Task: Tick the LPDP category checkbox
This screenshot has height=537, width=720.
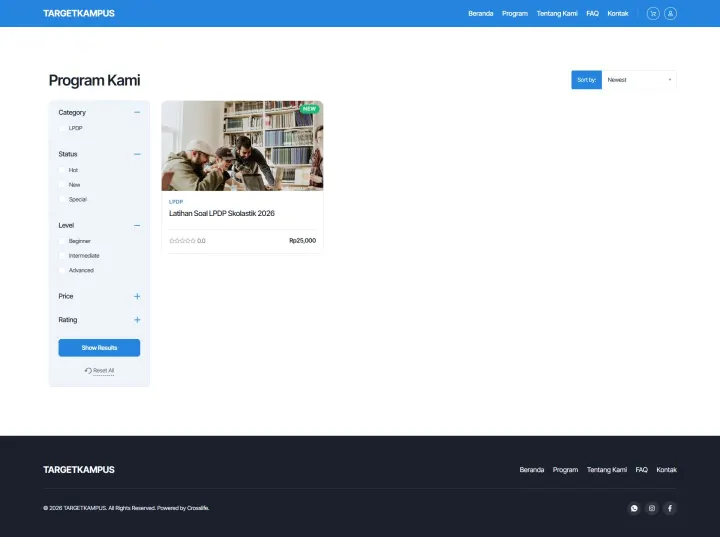Action: [62, 128]
